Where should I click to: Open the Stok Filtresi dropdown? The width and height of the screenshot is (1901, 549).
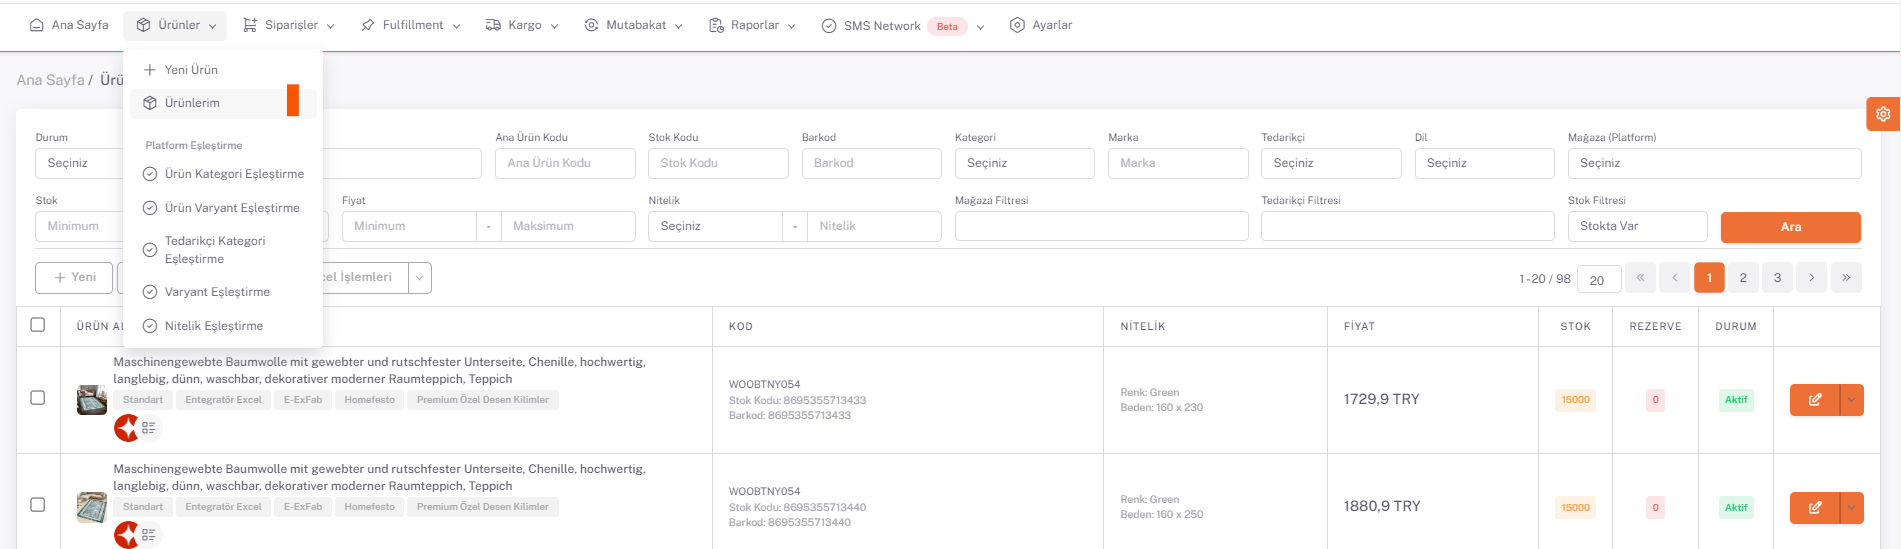pos(1636,226)
